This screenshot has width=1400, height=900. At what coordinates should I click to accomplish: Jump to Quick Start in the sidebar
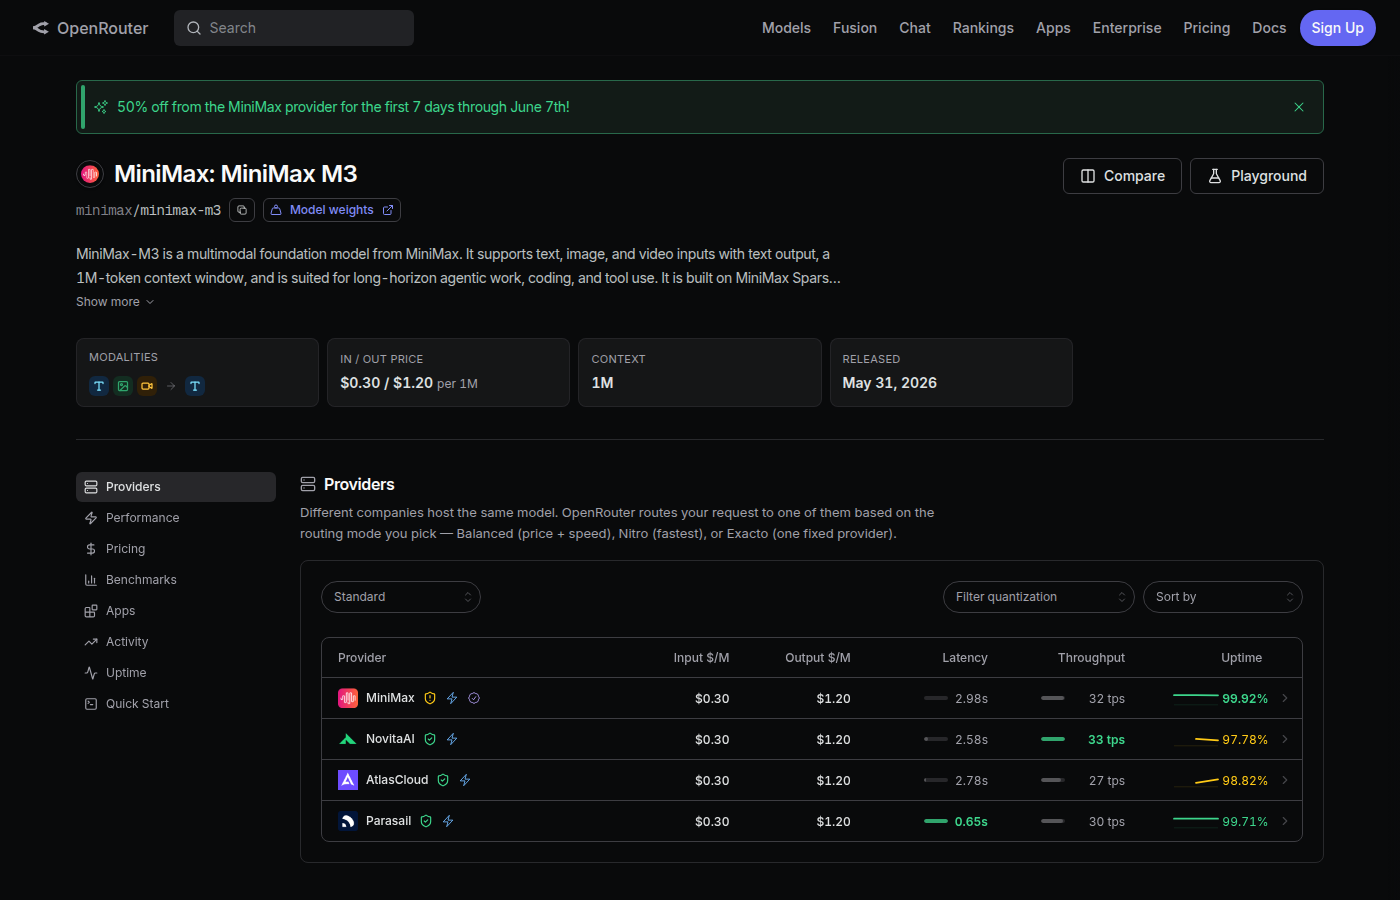click(176, 704)
